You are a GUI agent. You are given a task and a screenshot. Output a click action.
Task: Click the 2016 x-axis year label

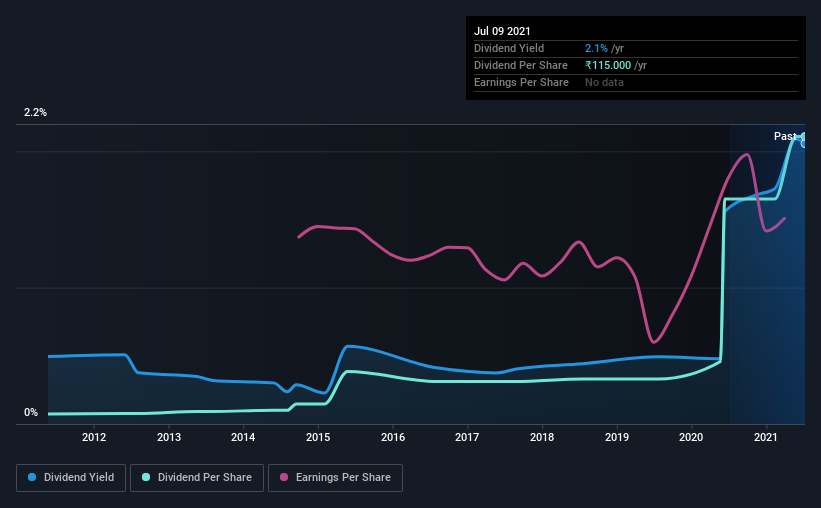coord(393,437)
